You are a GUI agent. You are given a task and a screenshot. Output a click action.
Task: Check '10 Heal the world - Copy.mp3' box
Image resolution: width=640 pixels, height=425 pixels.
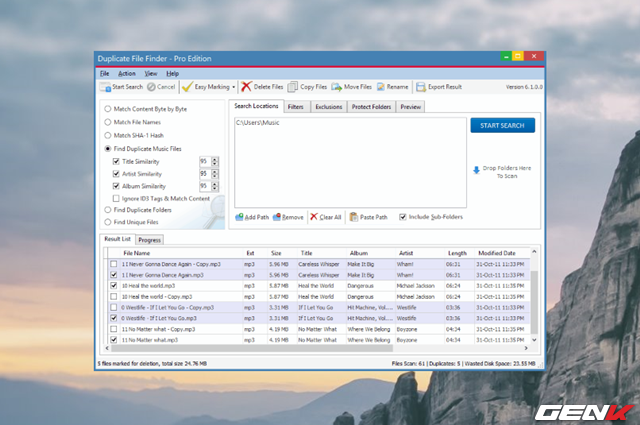(113, 296)
